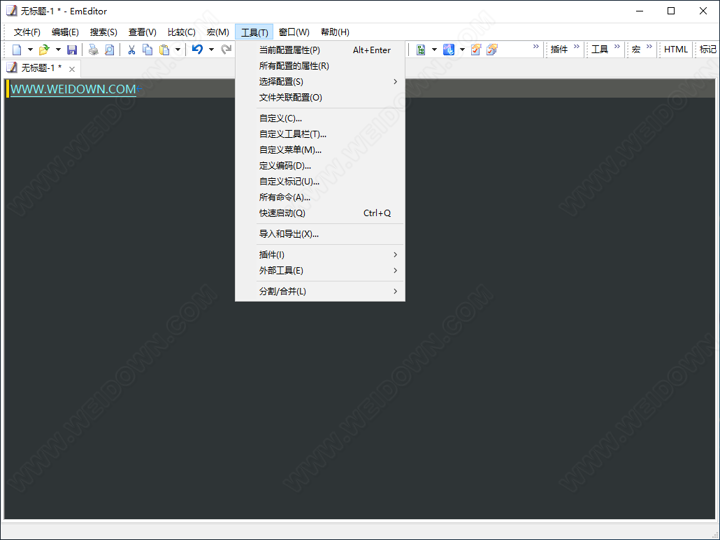The image size is (720, 540).
Task: Close the 无标题-1 document tab
Action: [x=72, y=68]
